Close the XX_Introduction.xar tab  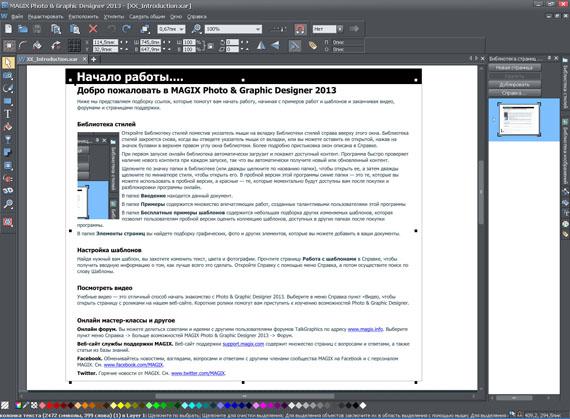tap(84, 59)
